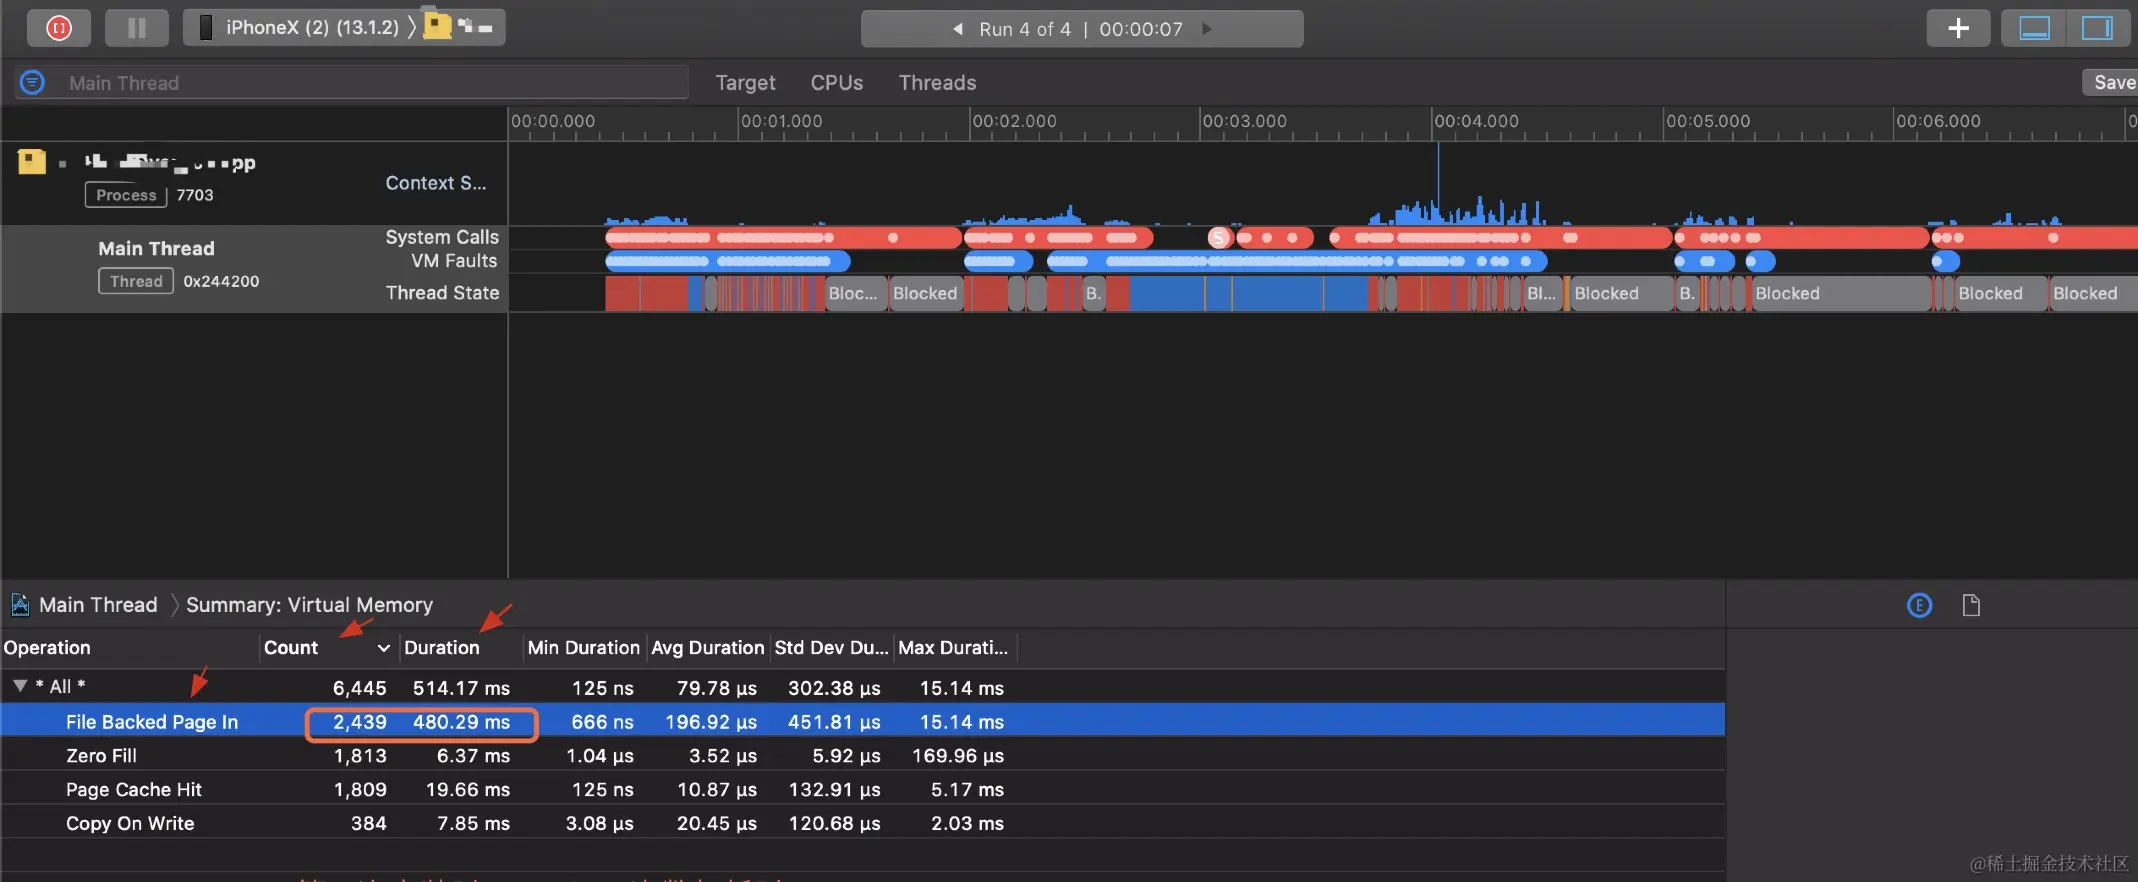This screenshot has width=2138, height=882.
Task: Open the document inspector icon
Action: pyautogui.click(x=1971, y=605)
